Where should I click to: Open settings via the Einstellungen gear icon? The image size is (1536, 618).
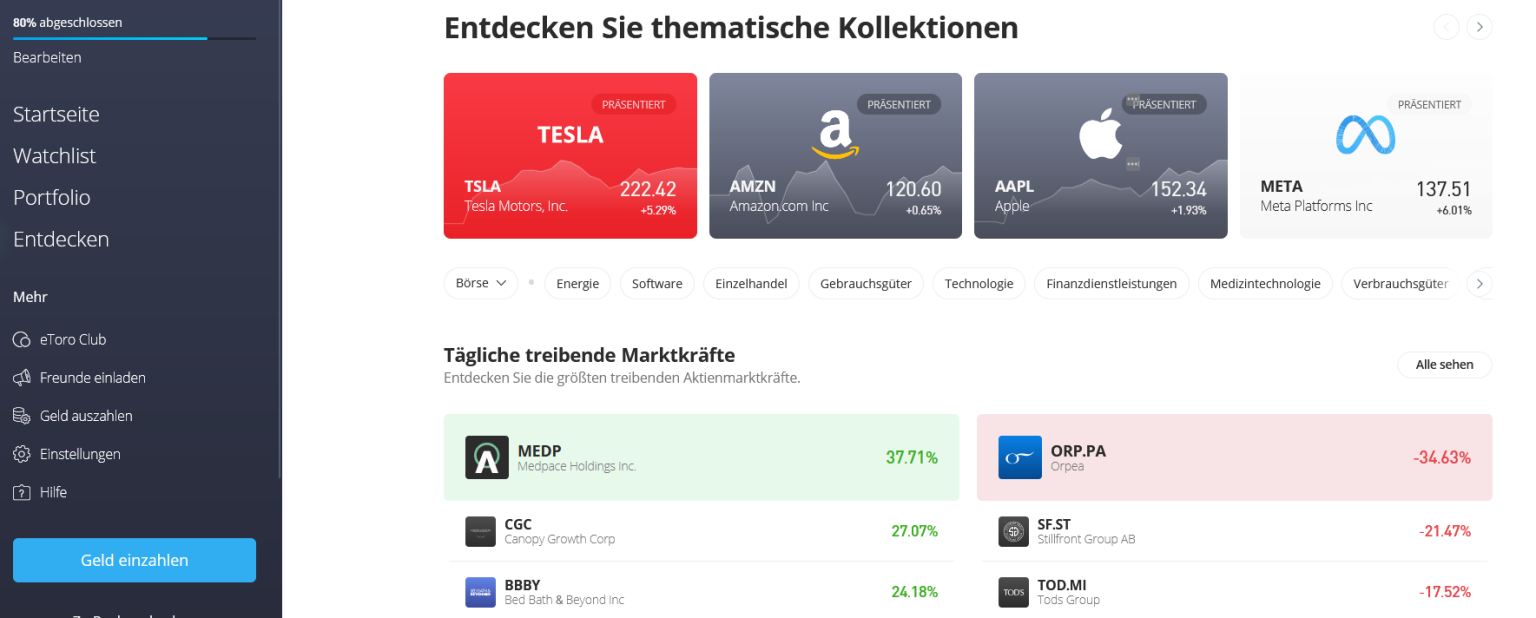tap(21, 454)
